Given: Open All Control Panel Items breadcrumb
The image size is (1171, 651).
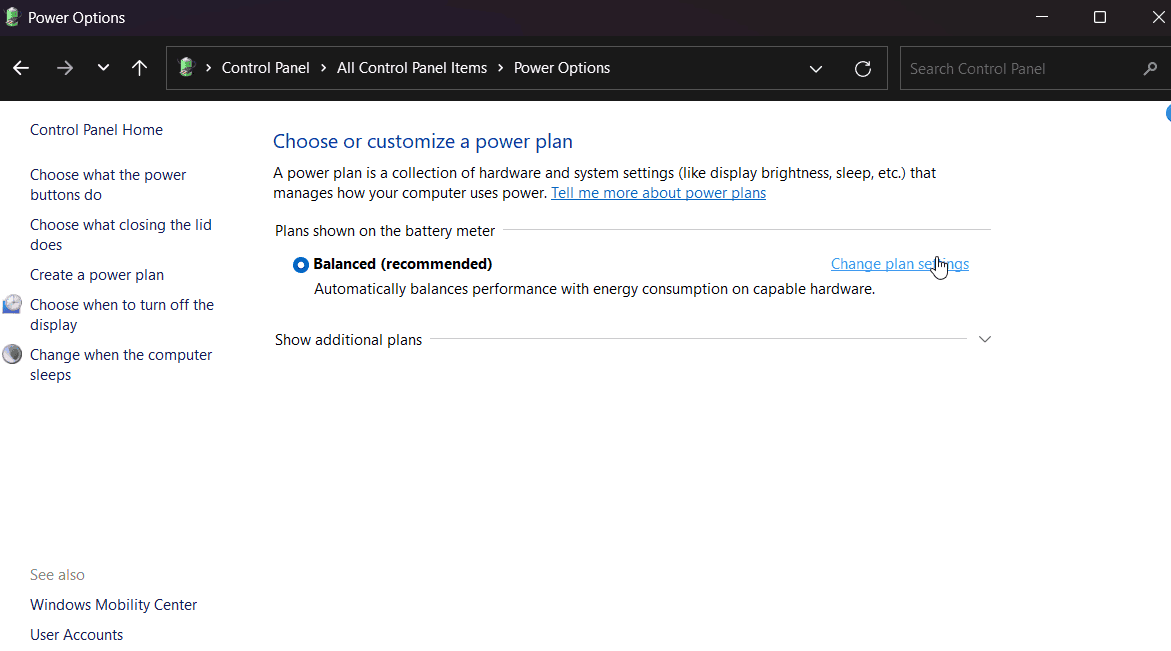Looking at the screenshot, I should (x=411, y=68).
